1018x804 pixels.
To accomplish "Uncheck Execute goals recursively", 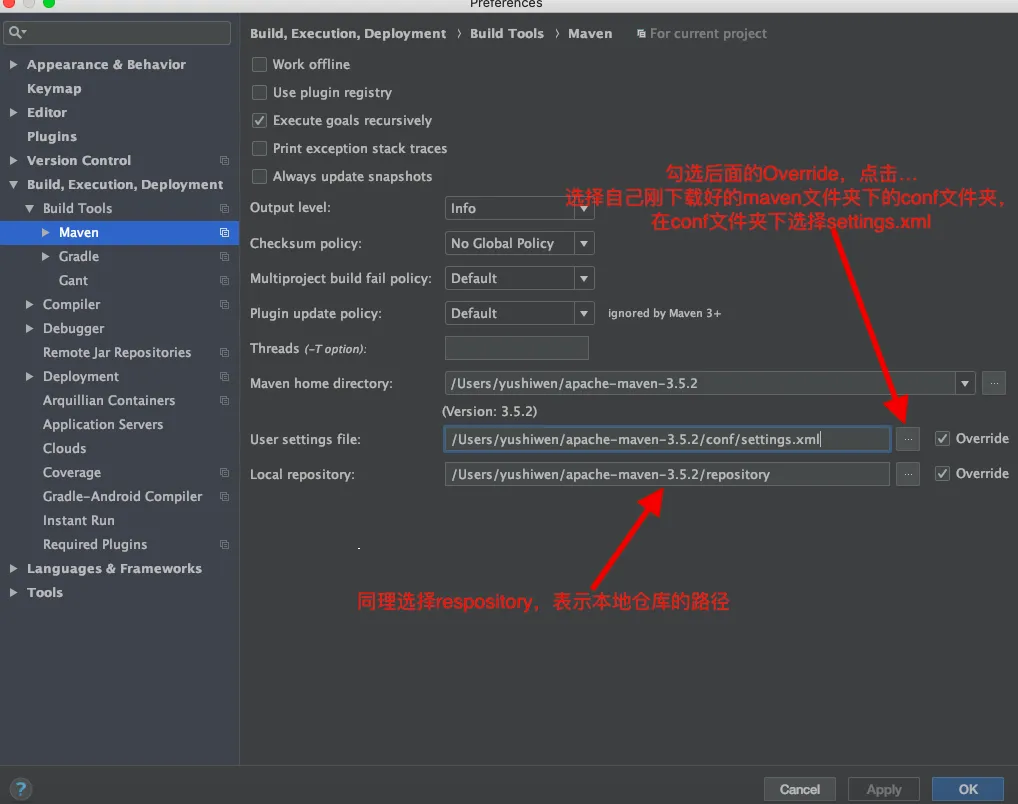I will [x=259, y=120].
